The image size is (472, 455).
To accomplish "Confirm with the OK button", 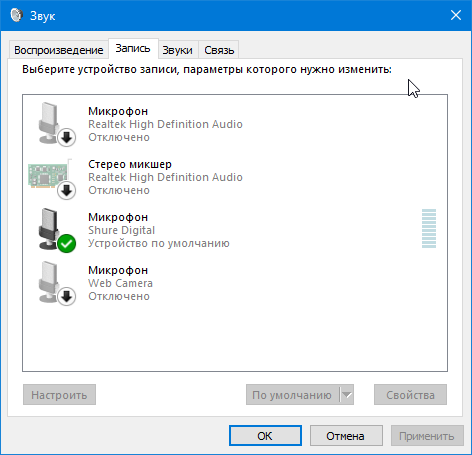I will click(265, 435).
